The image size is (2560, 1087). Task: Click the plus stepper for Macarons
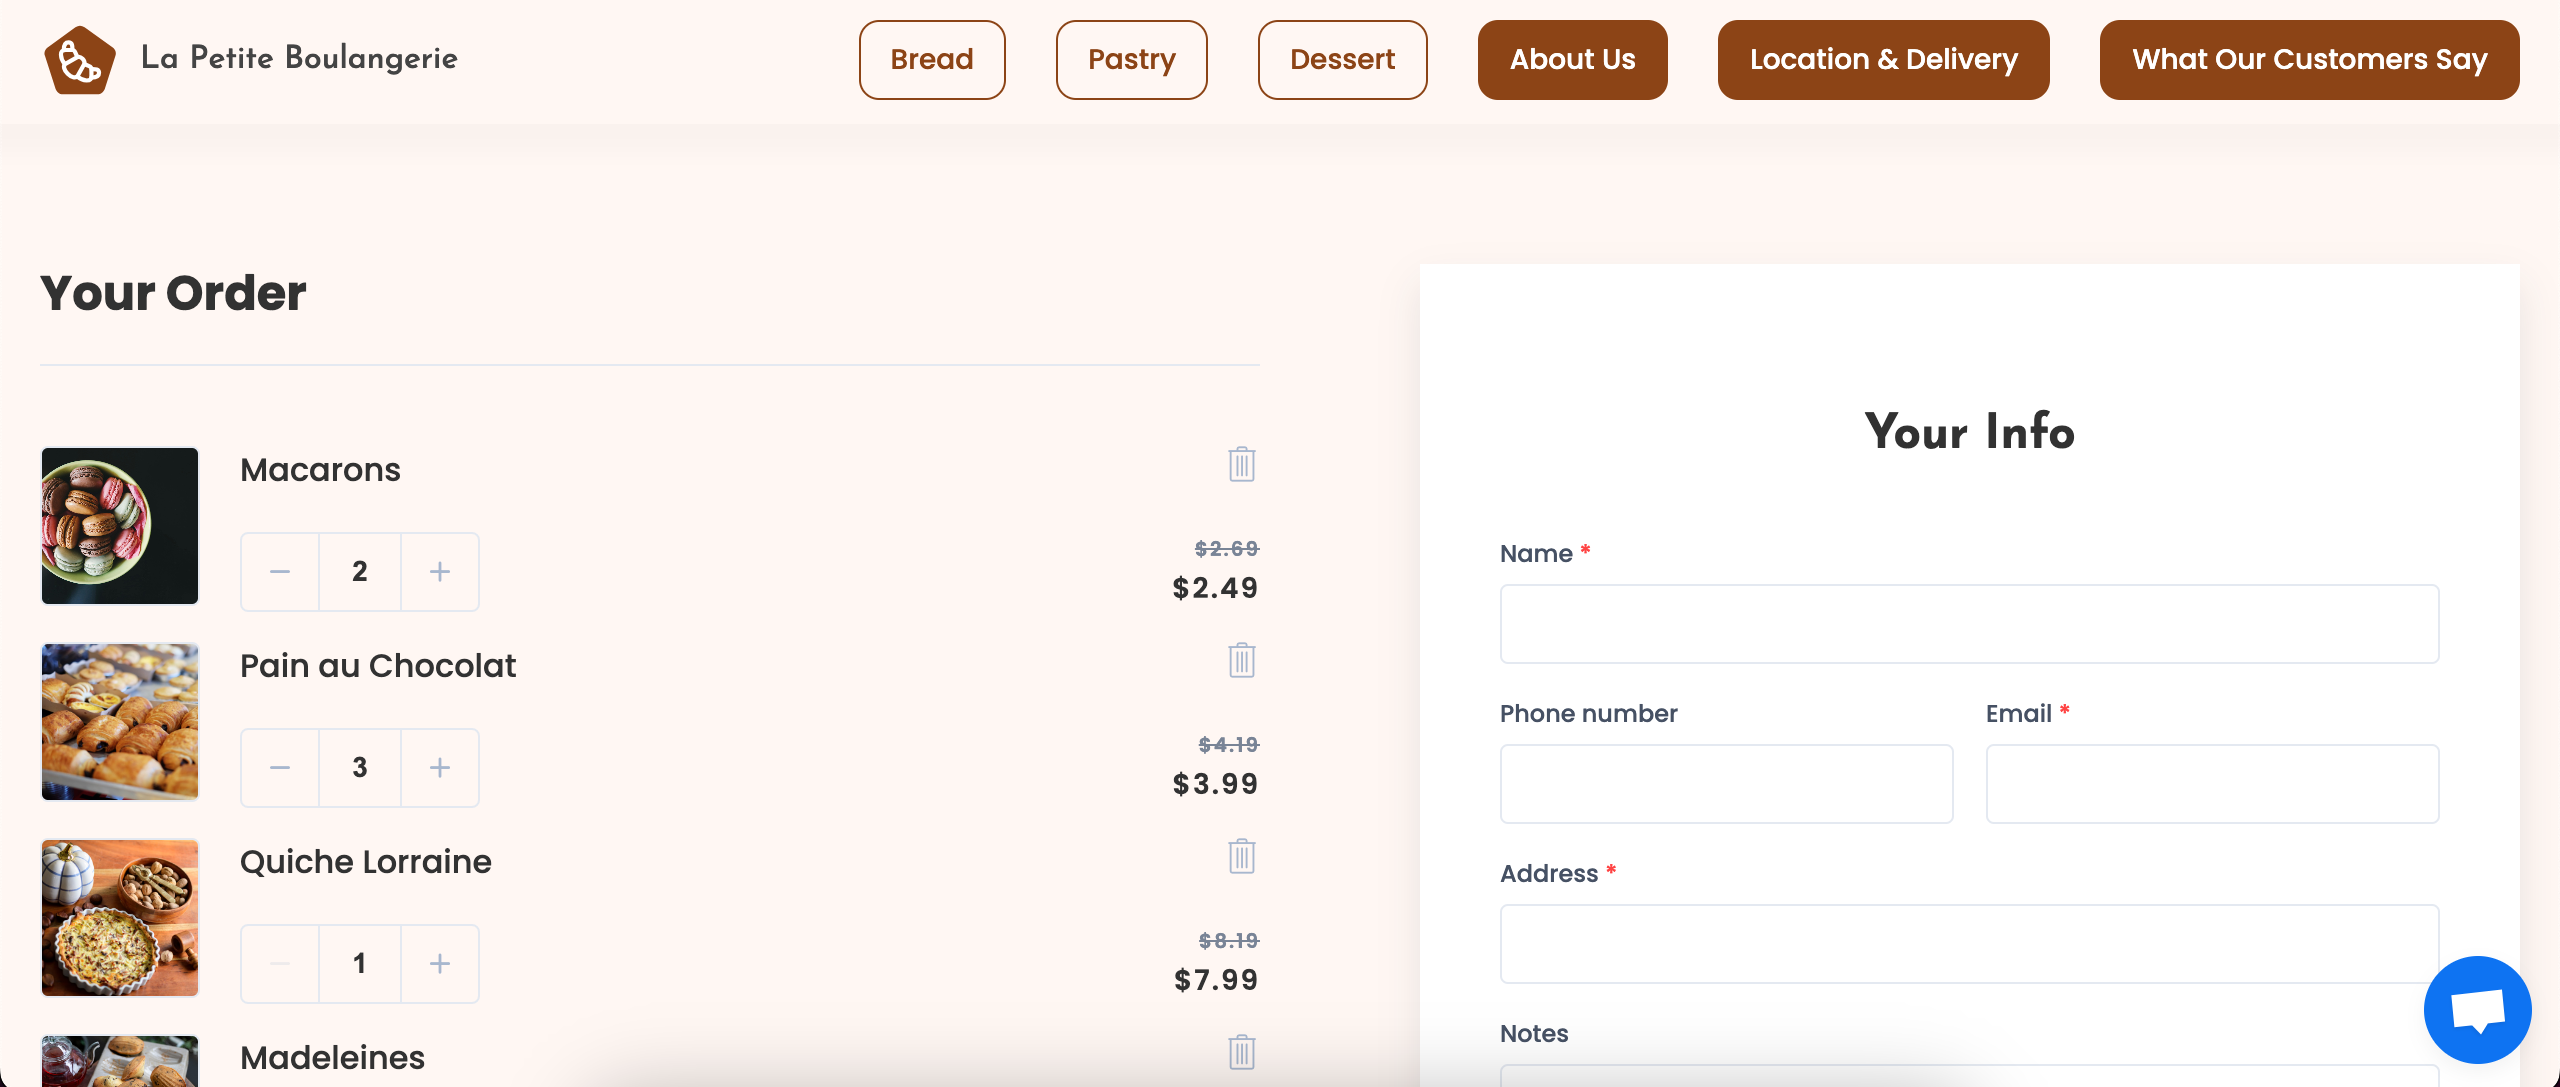439,571
